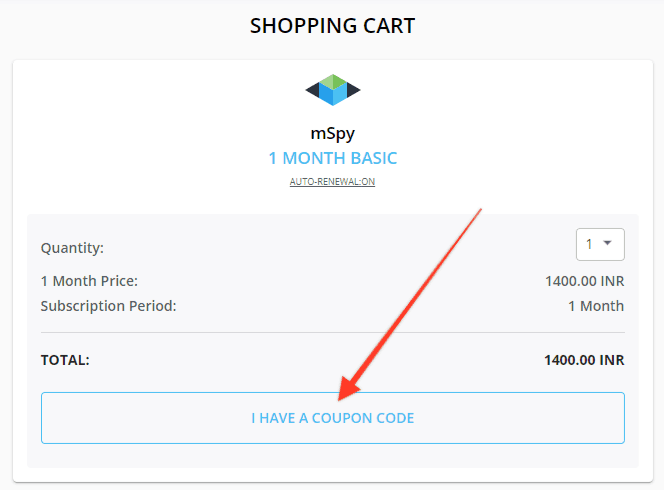
Task: Click the 1 Month Price label
Action: click(89, 281)
